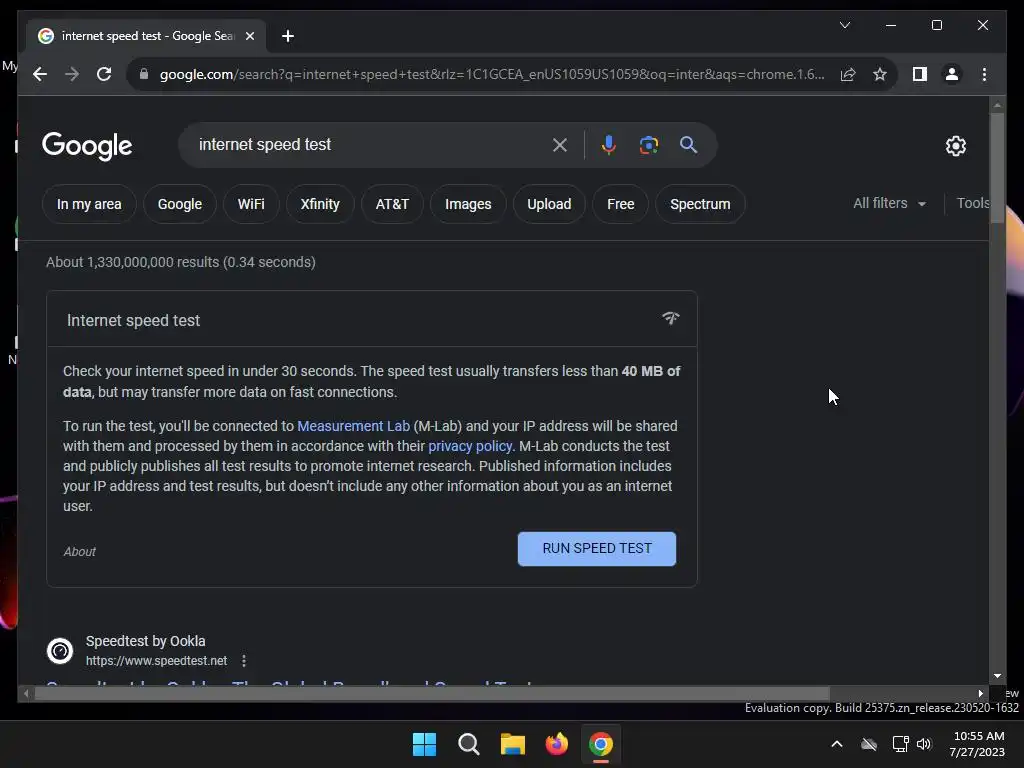Screen dimensions: 1024x768
Task: Show hidden system tray icons
Action: (x=837, y=744)
